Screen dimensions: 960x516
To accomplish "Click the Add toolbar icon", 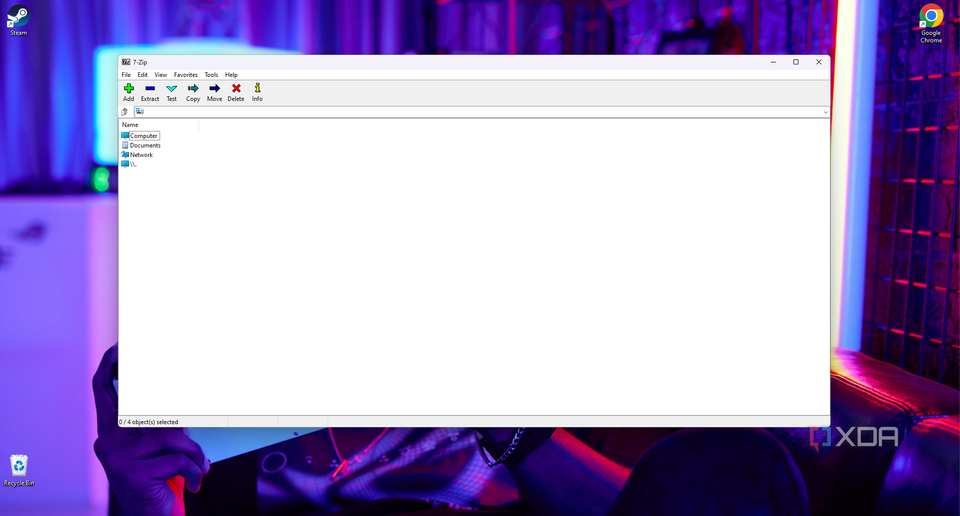I will (129, 89).
